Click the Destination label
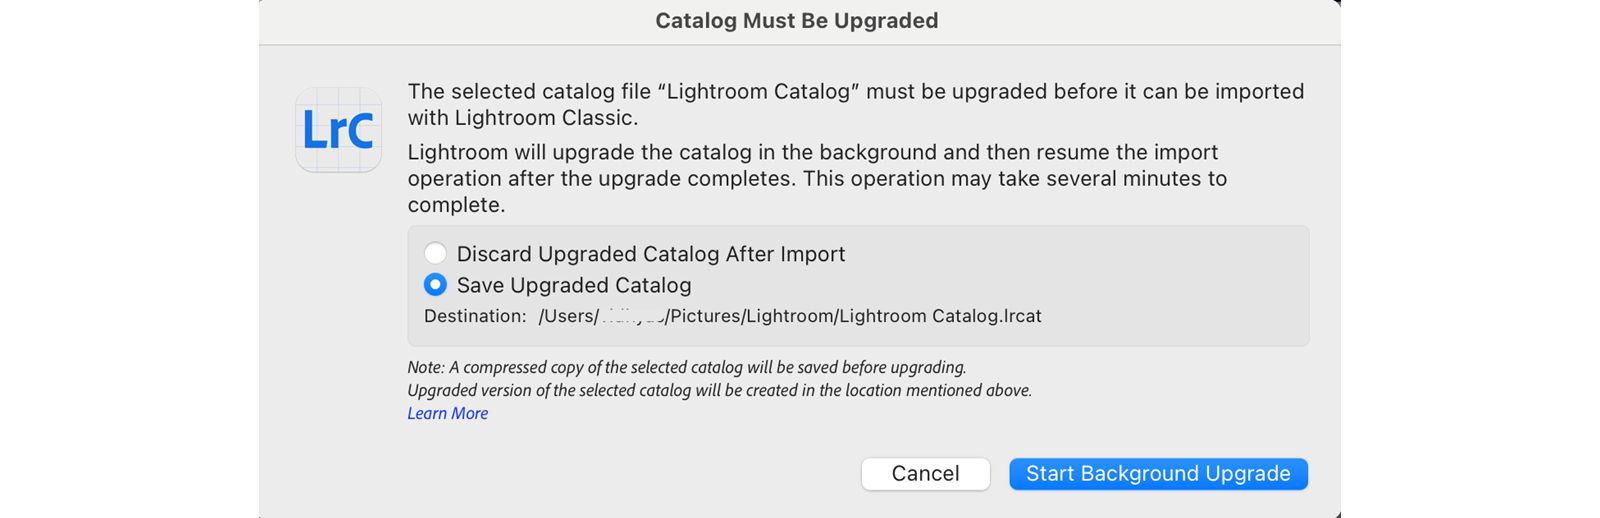Image resolution: width=1600 pixels, height=518 pixels. pos(474,317)
